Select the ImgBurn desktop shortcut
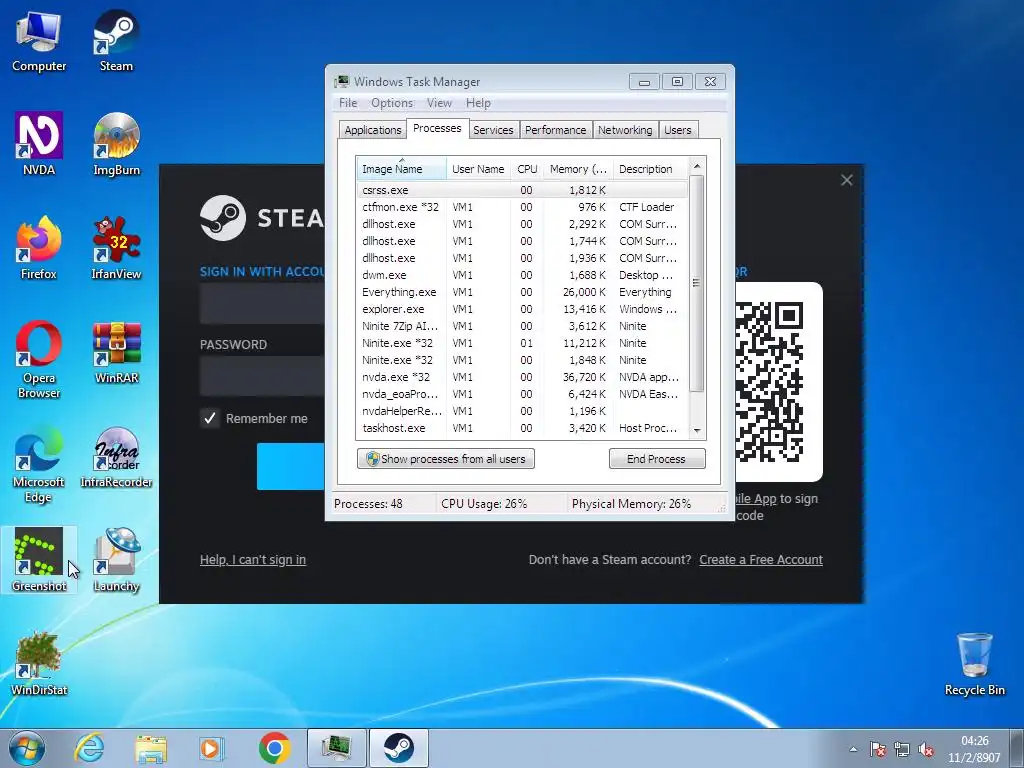The height and width of the screenshot is (768, 1024). tap(116, 145)
